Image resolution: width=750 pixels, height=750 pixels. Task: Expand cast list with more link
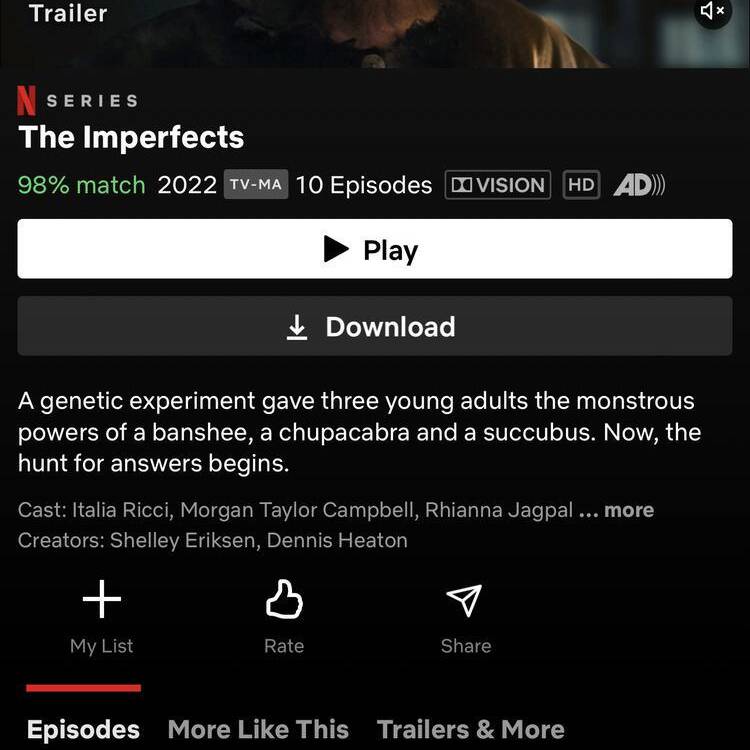tap(616, 510)
